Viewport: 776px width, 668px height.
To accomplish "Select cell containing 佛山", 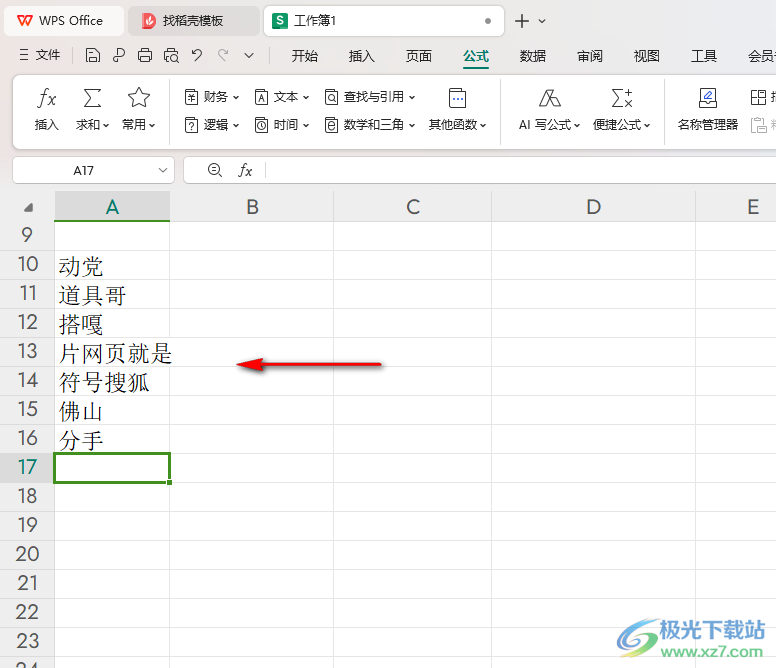I will [112, 410].
